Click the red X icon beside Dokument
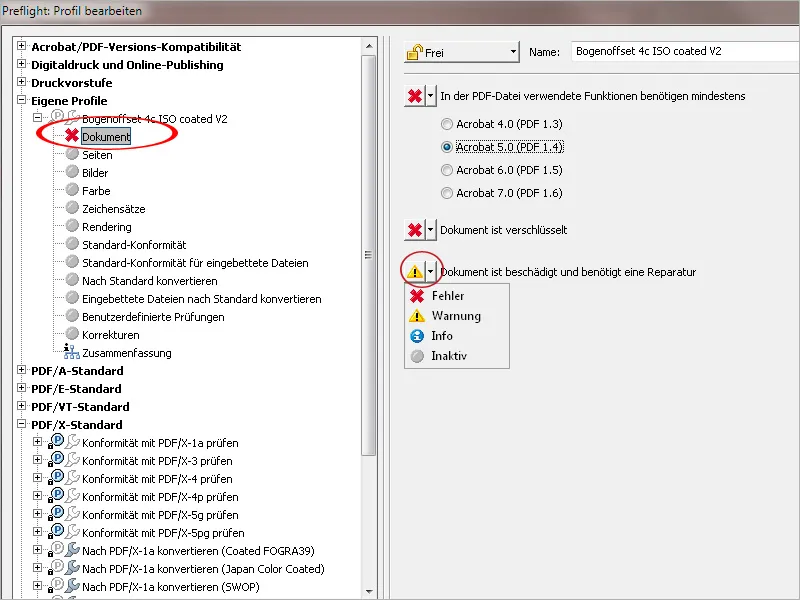The height and width of the screenshot is (600, 800). 72,136
